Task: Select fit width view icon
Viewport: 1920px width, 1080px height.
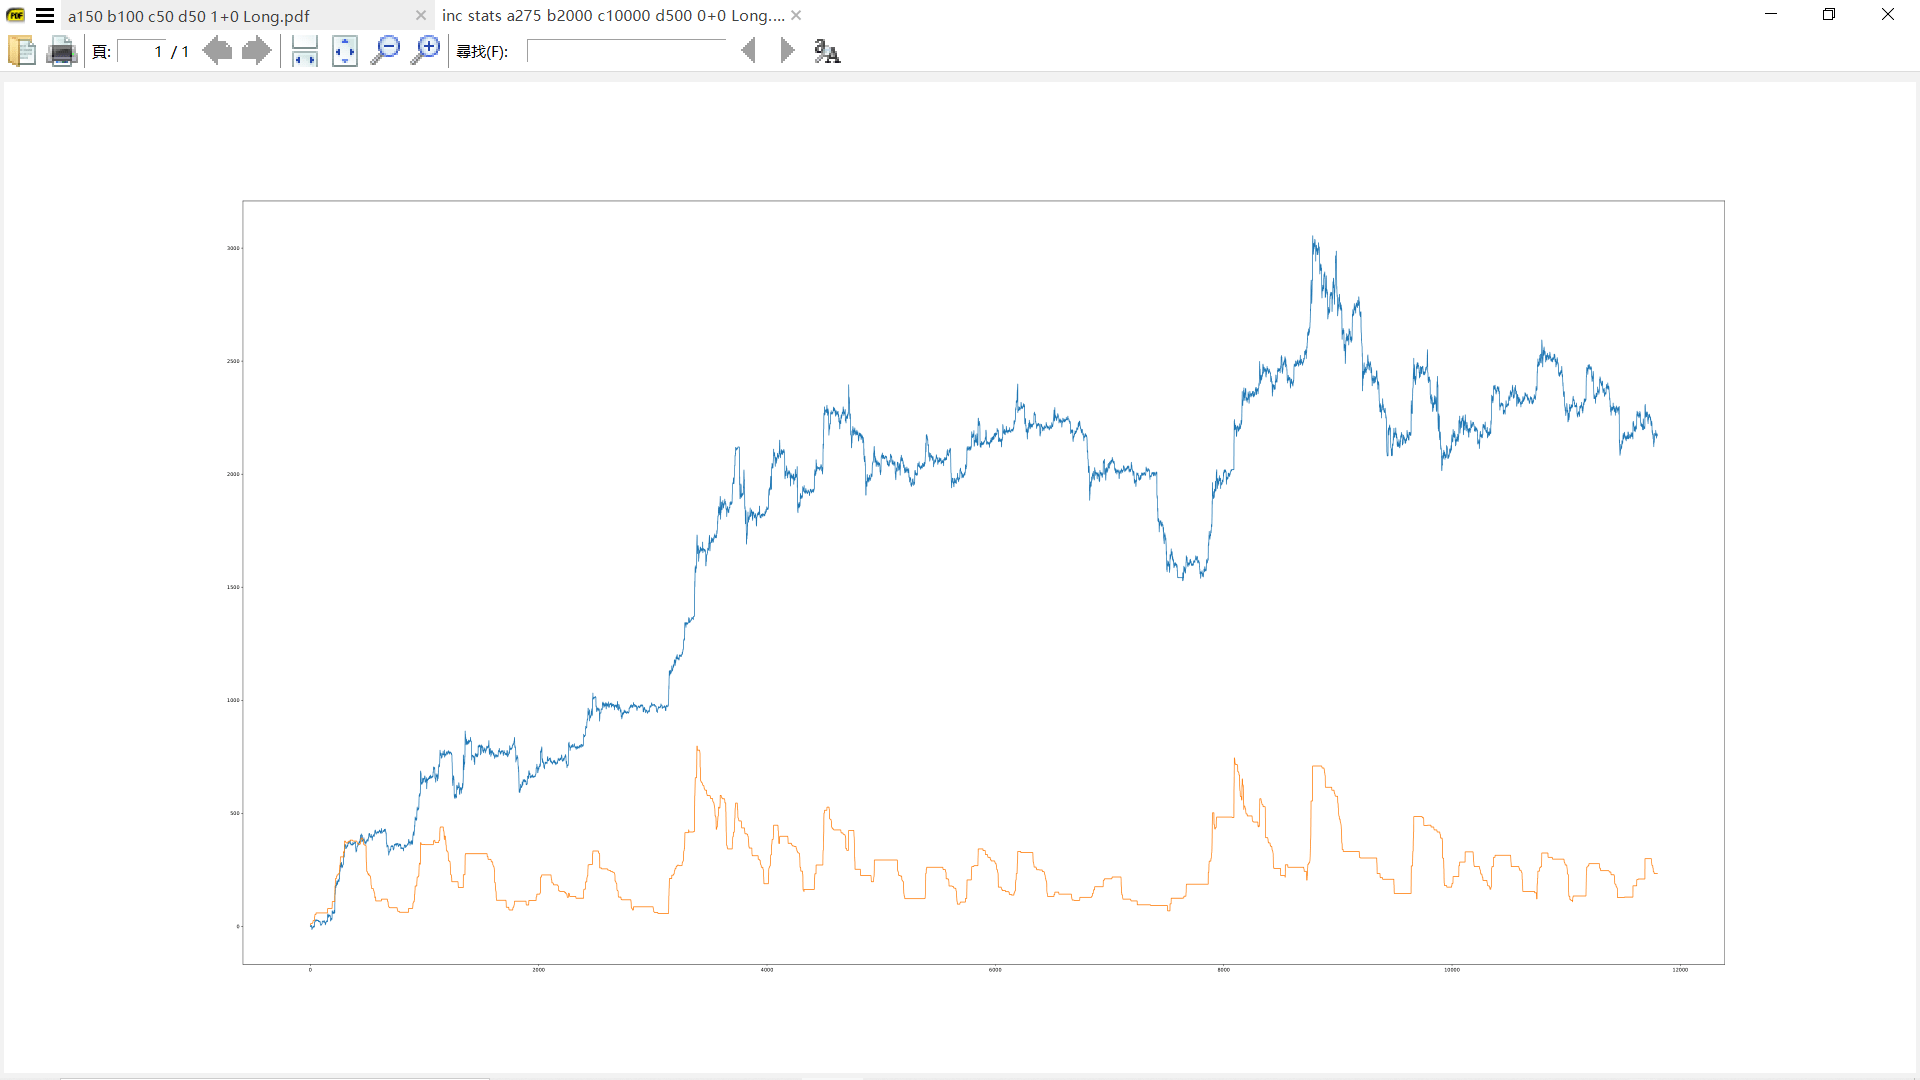Action: click(305, 51)
